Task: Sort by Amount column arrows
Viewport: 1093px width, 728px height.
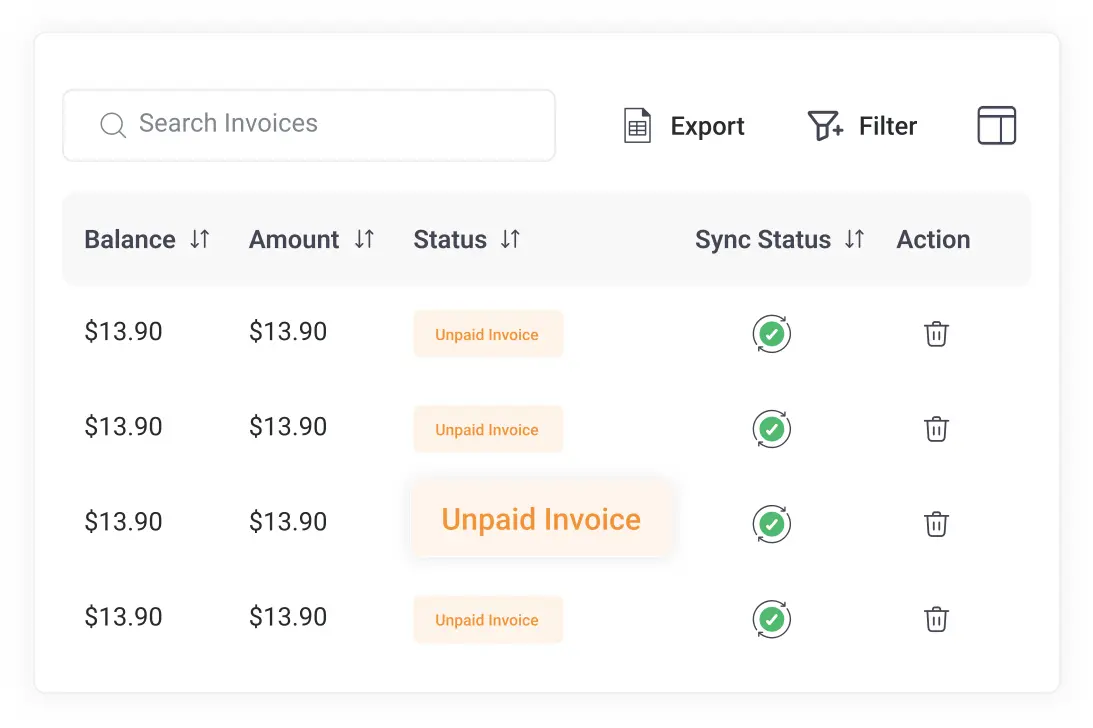Action: [365, 240]
